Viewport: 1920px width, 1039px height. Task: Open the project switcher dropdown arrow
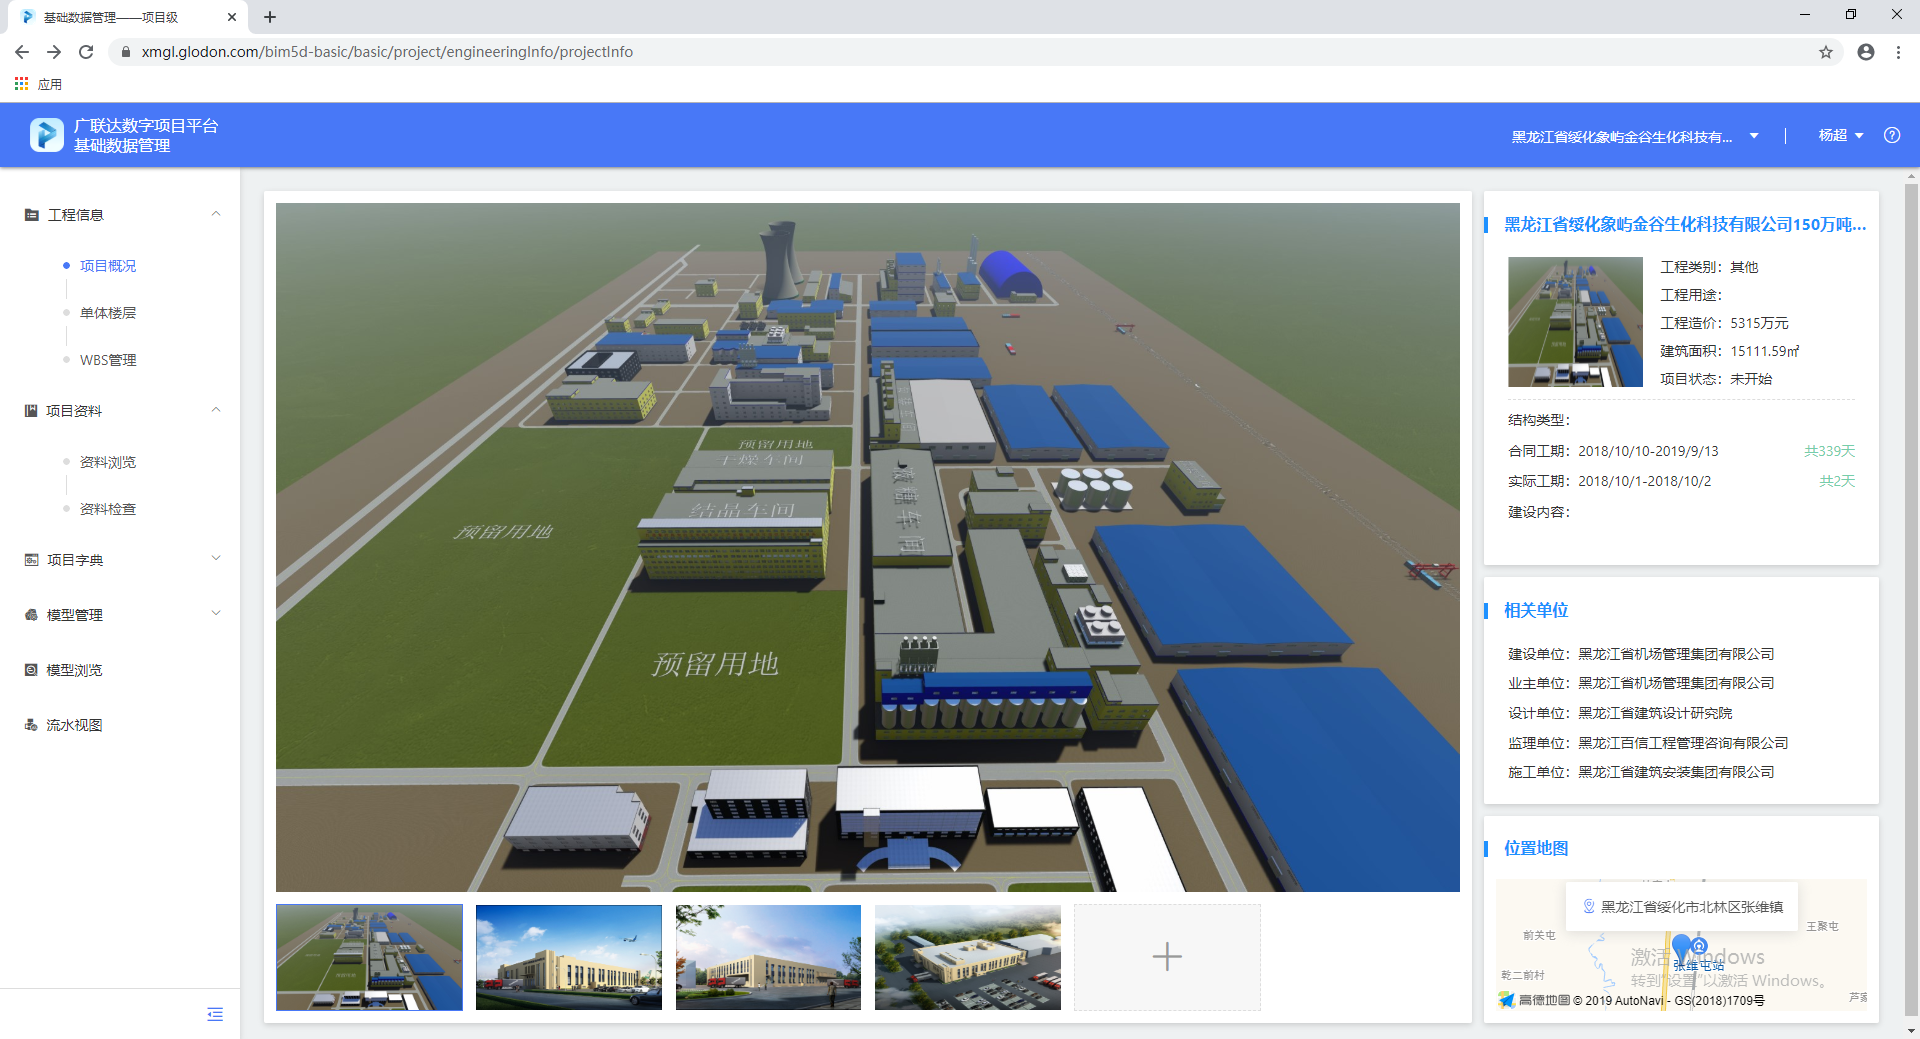1754,136
